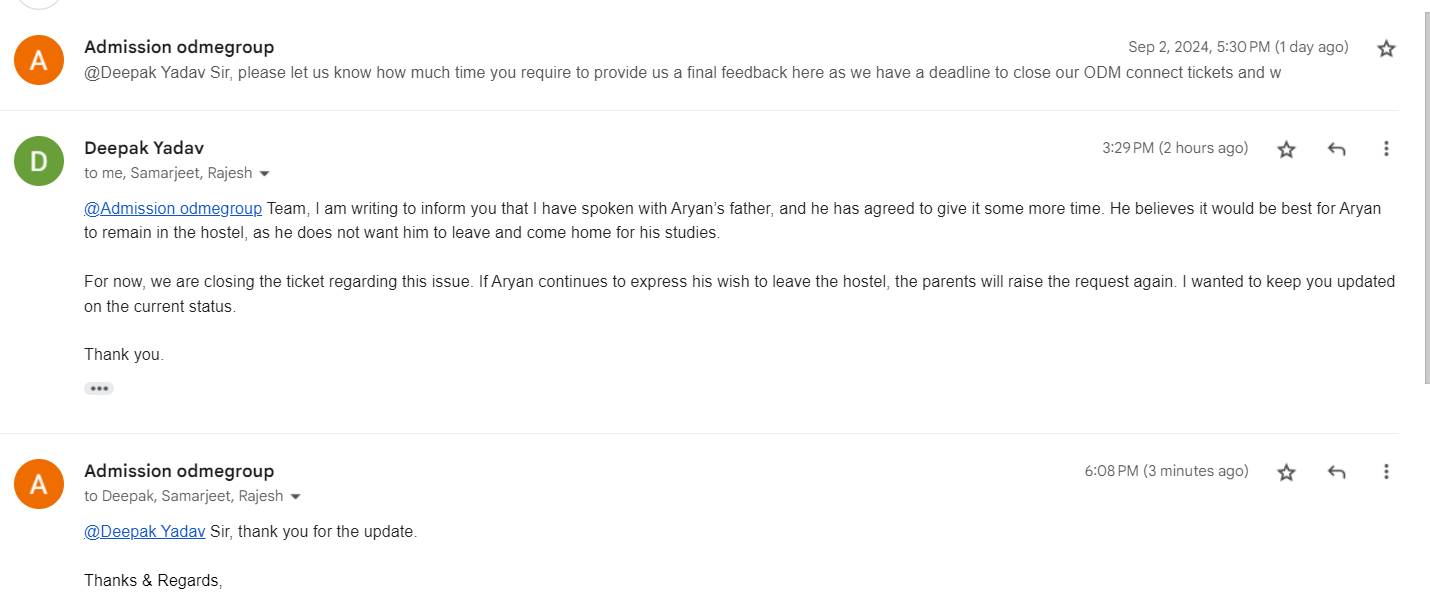1430x603 pixels.
Task: Click the Deepak Yadav sender name
Action: tap(144, 148)
